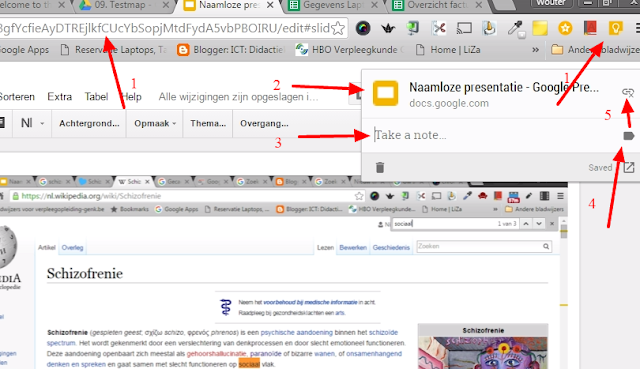Click the label tag icon in Keep popup
The width and height of the screenshot is (640, 369).
(x=629, y=136)
